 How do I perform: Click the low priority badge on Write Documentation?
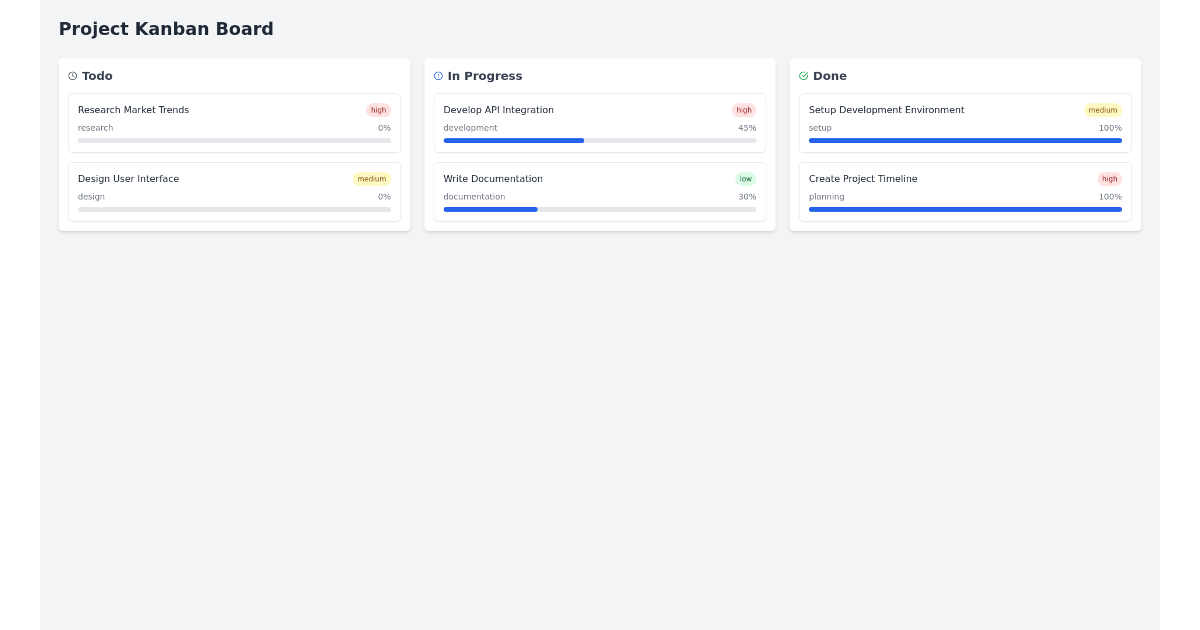click(745, 179)
